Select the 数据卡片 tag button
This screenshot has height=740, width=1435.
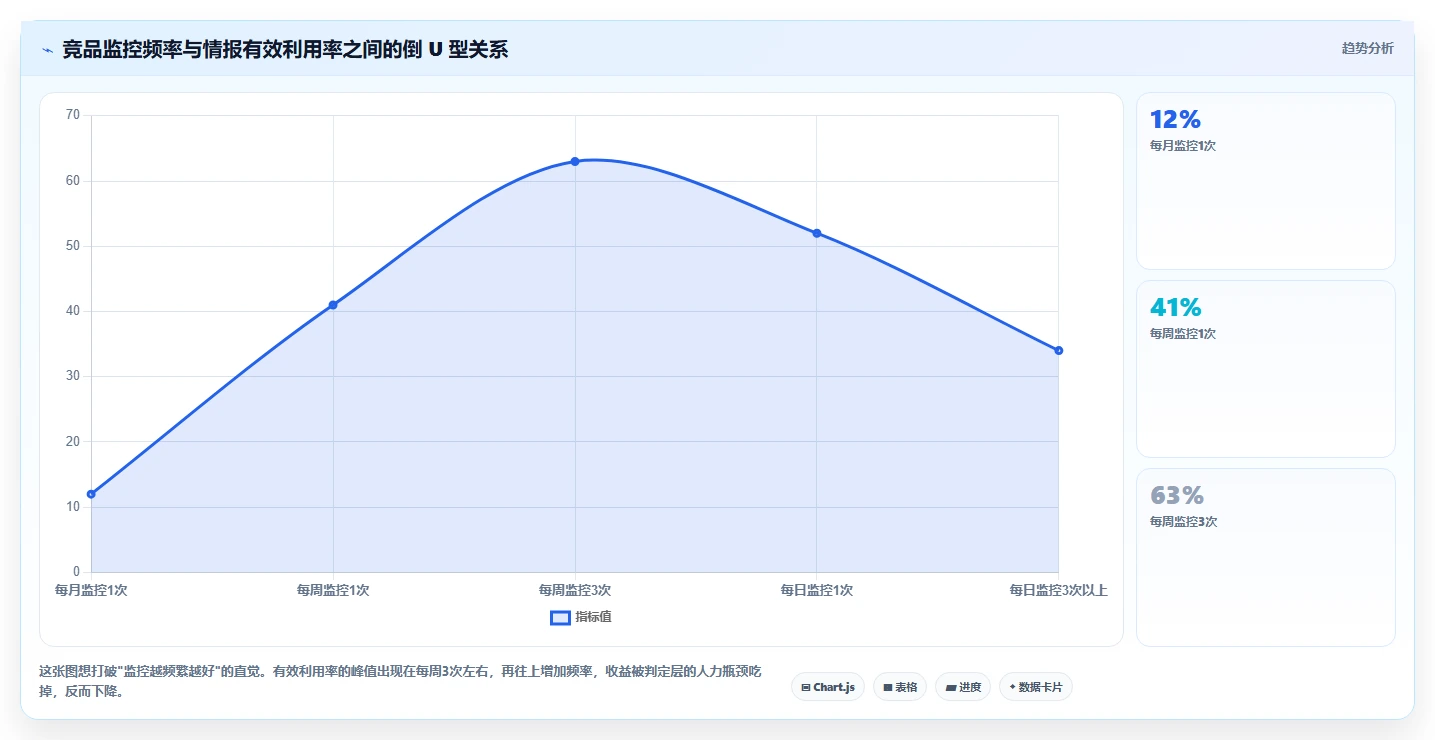(x=1035, y=687)
